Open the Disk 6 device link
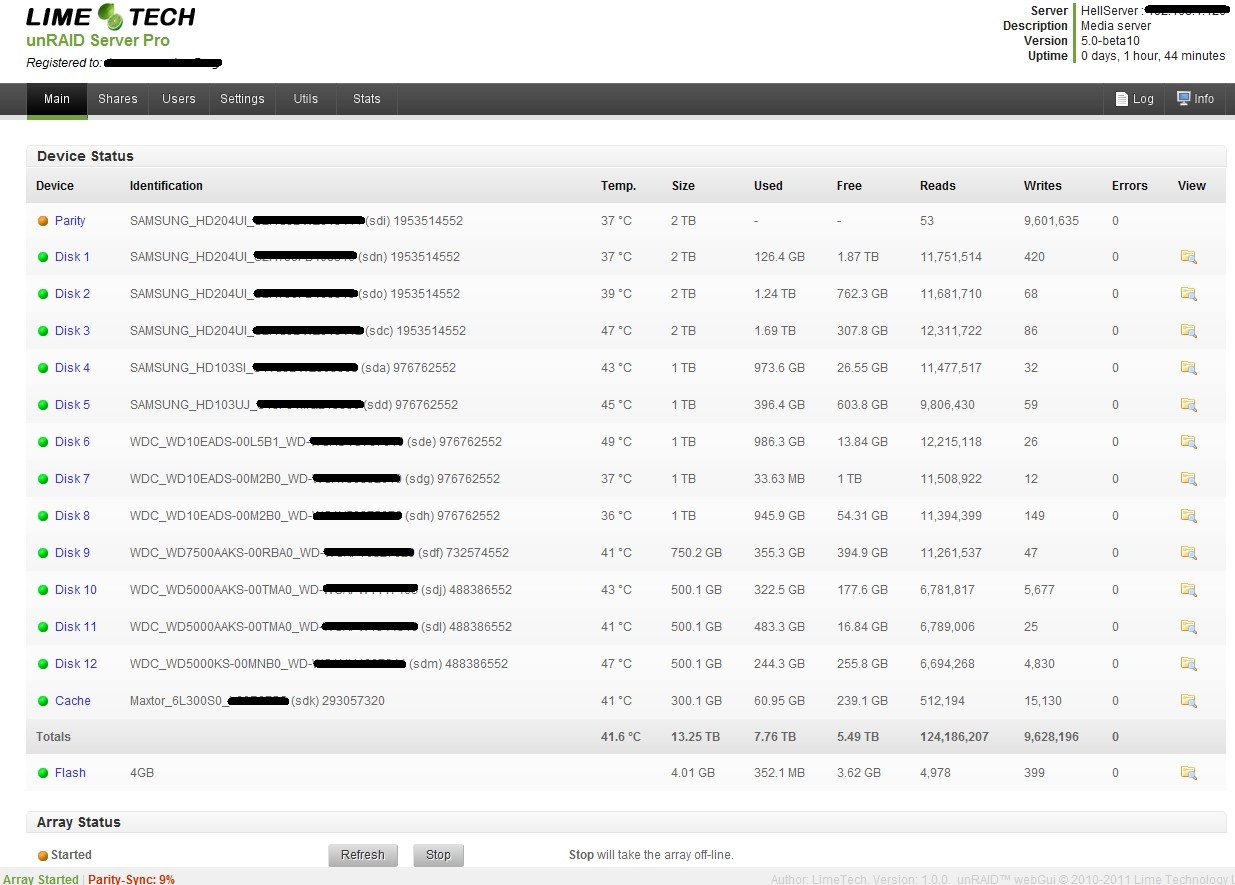Screen dimensions: 1235x885 tap(72, 442)
